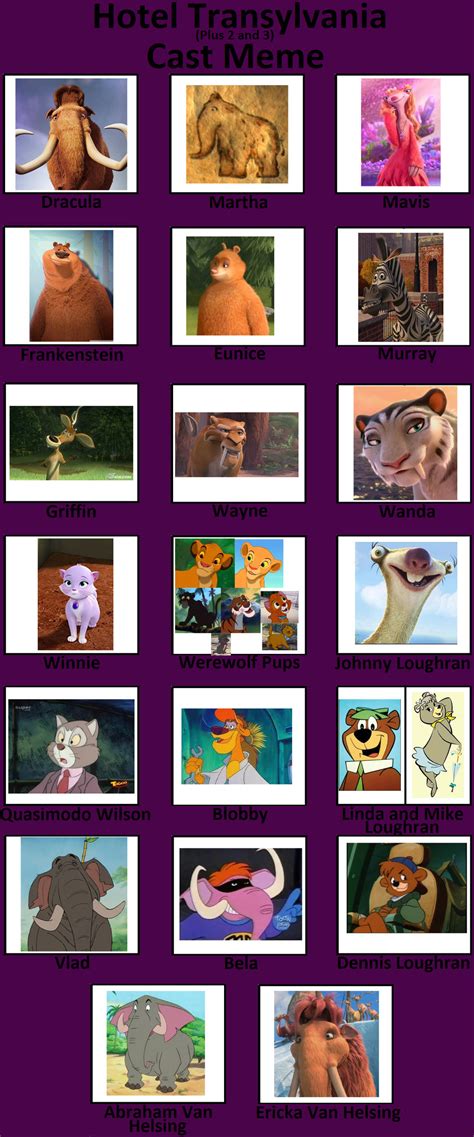Image resolution: width=474 pixels, height=1137 pixels.
Task: Click the Sid sloth image for Johnny Loughran
Action: (406, 592)
